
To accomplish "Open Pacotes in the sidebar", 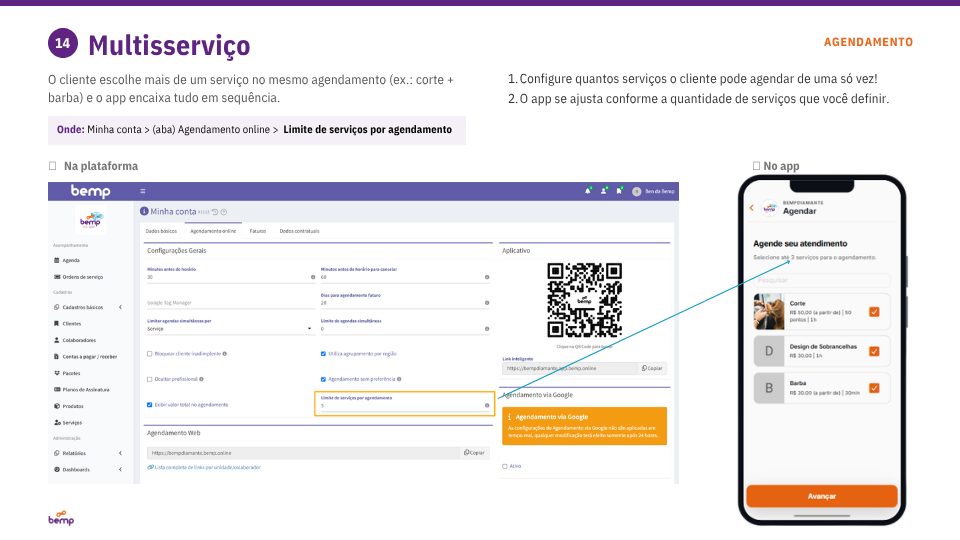I will click(67, 373).
